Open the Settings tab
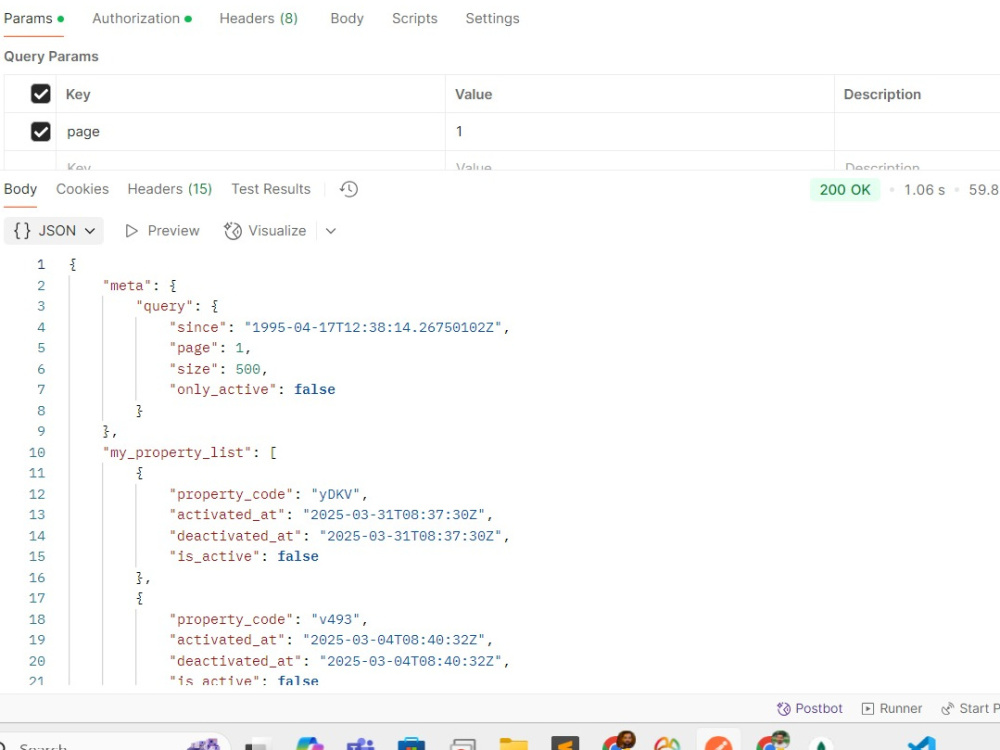The image size is (1000, 750). coord(492,18)
